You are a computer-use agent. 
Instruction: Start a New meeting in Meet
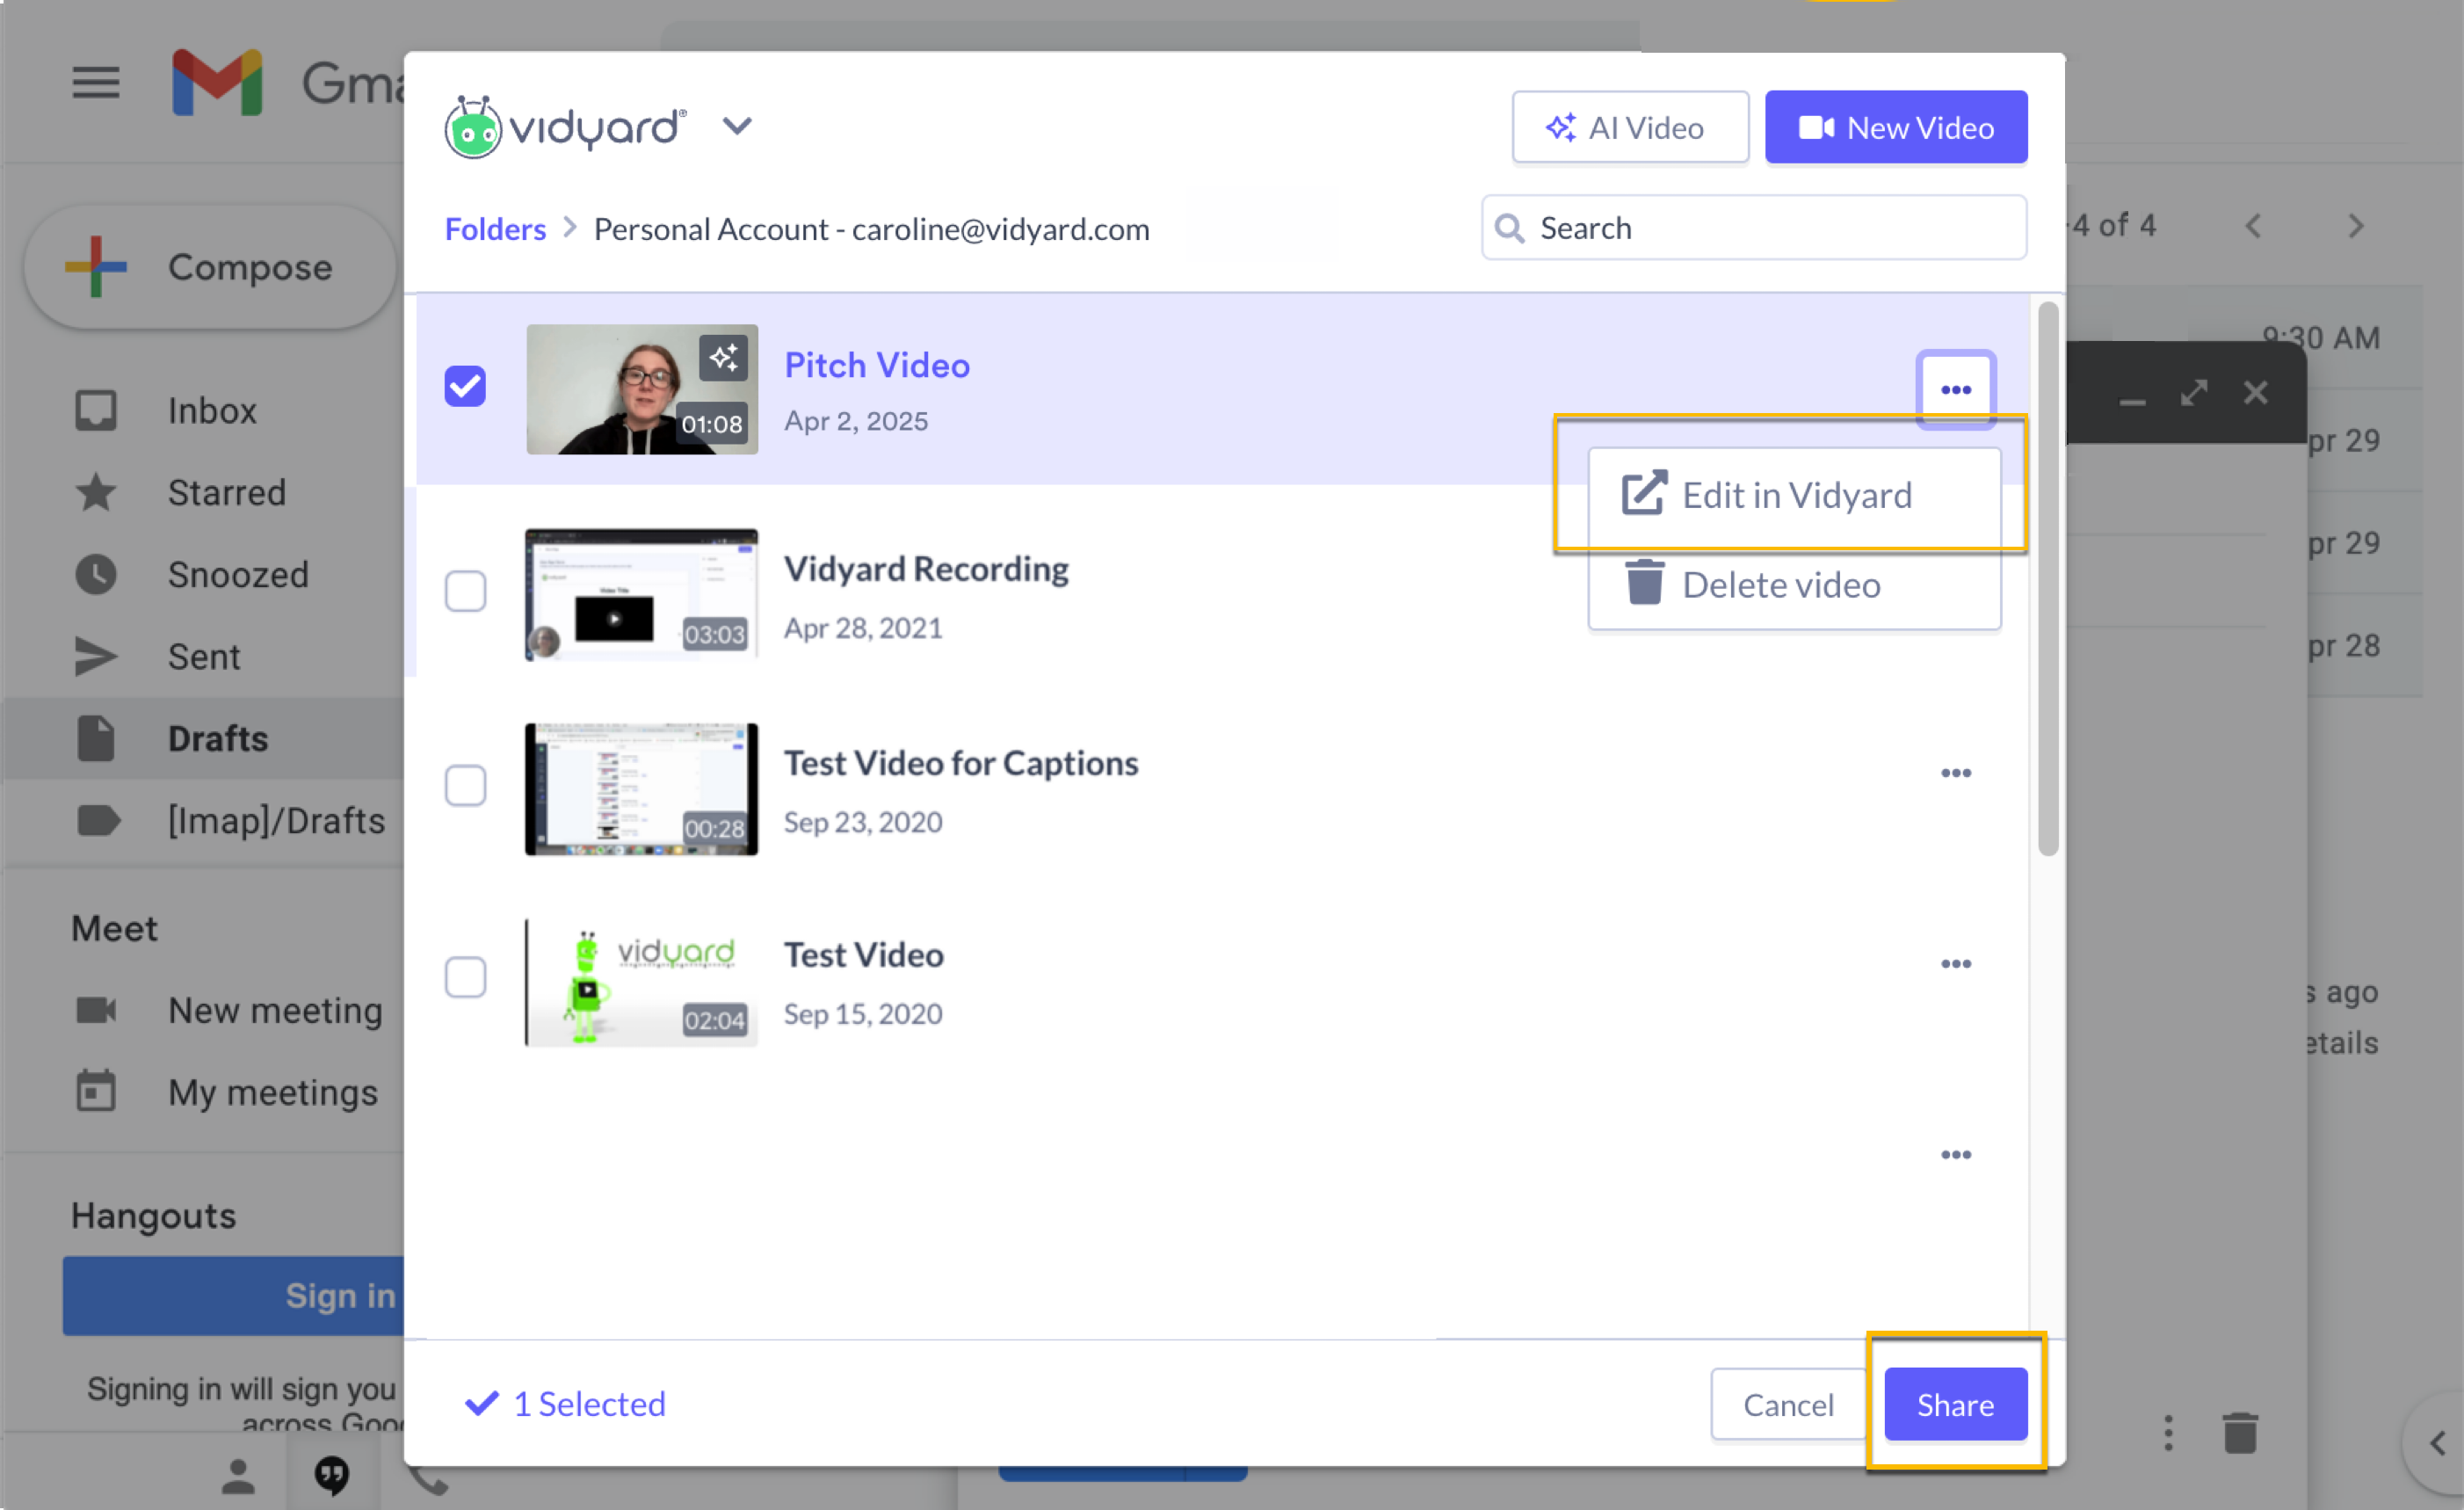point(275,1011)
